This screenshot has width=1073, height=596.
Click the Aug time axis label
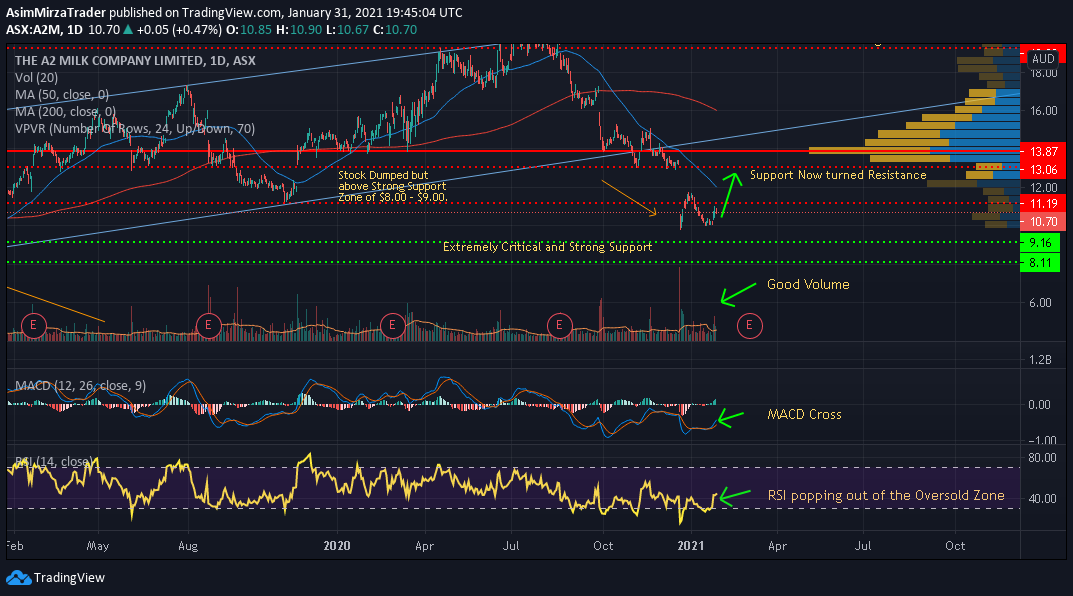tap(188, 545)
